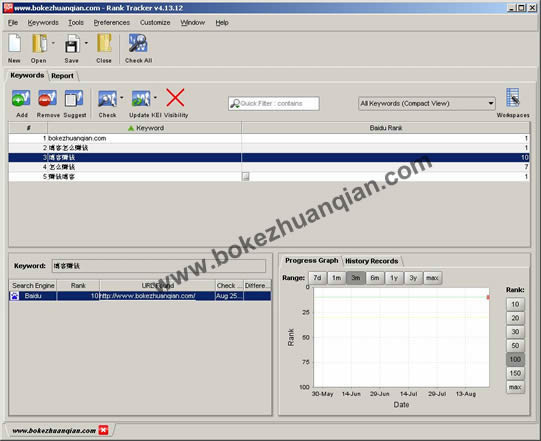
Task: Click the New project icon
Action: click(14, 44)
